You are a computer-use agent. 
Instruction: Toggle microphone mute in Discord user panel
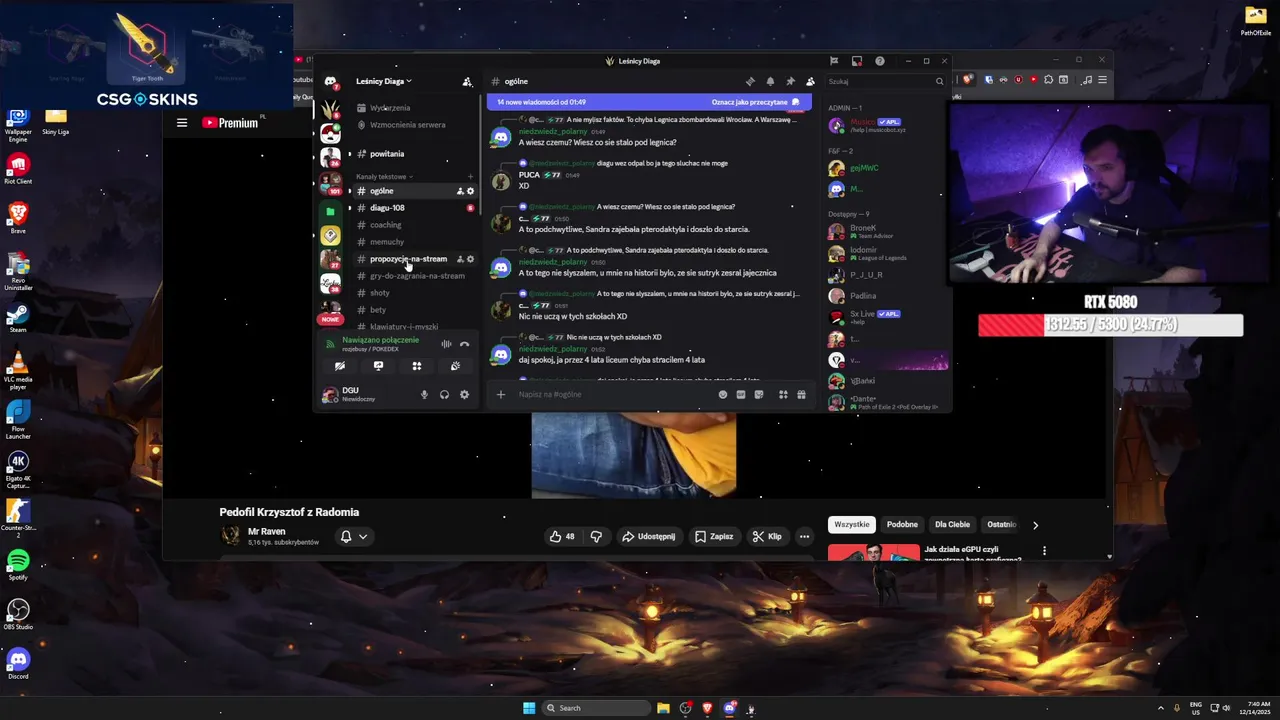(424, 394)
